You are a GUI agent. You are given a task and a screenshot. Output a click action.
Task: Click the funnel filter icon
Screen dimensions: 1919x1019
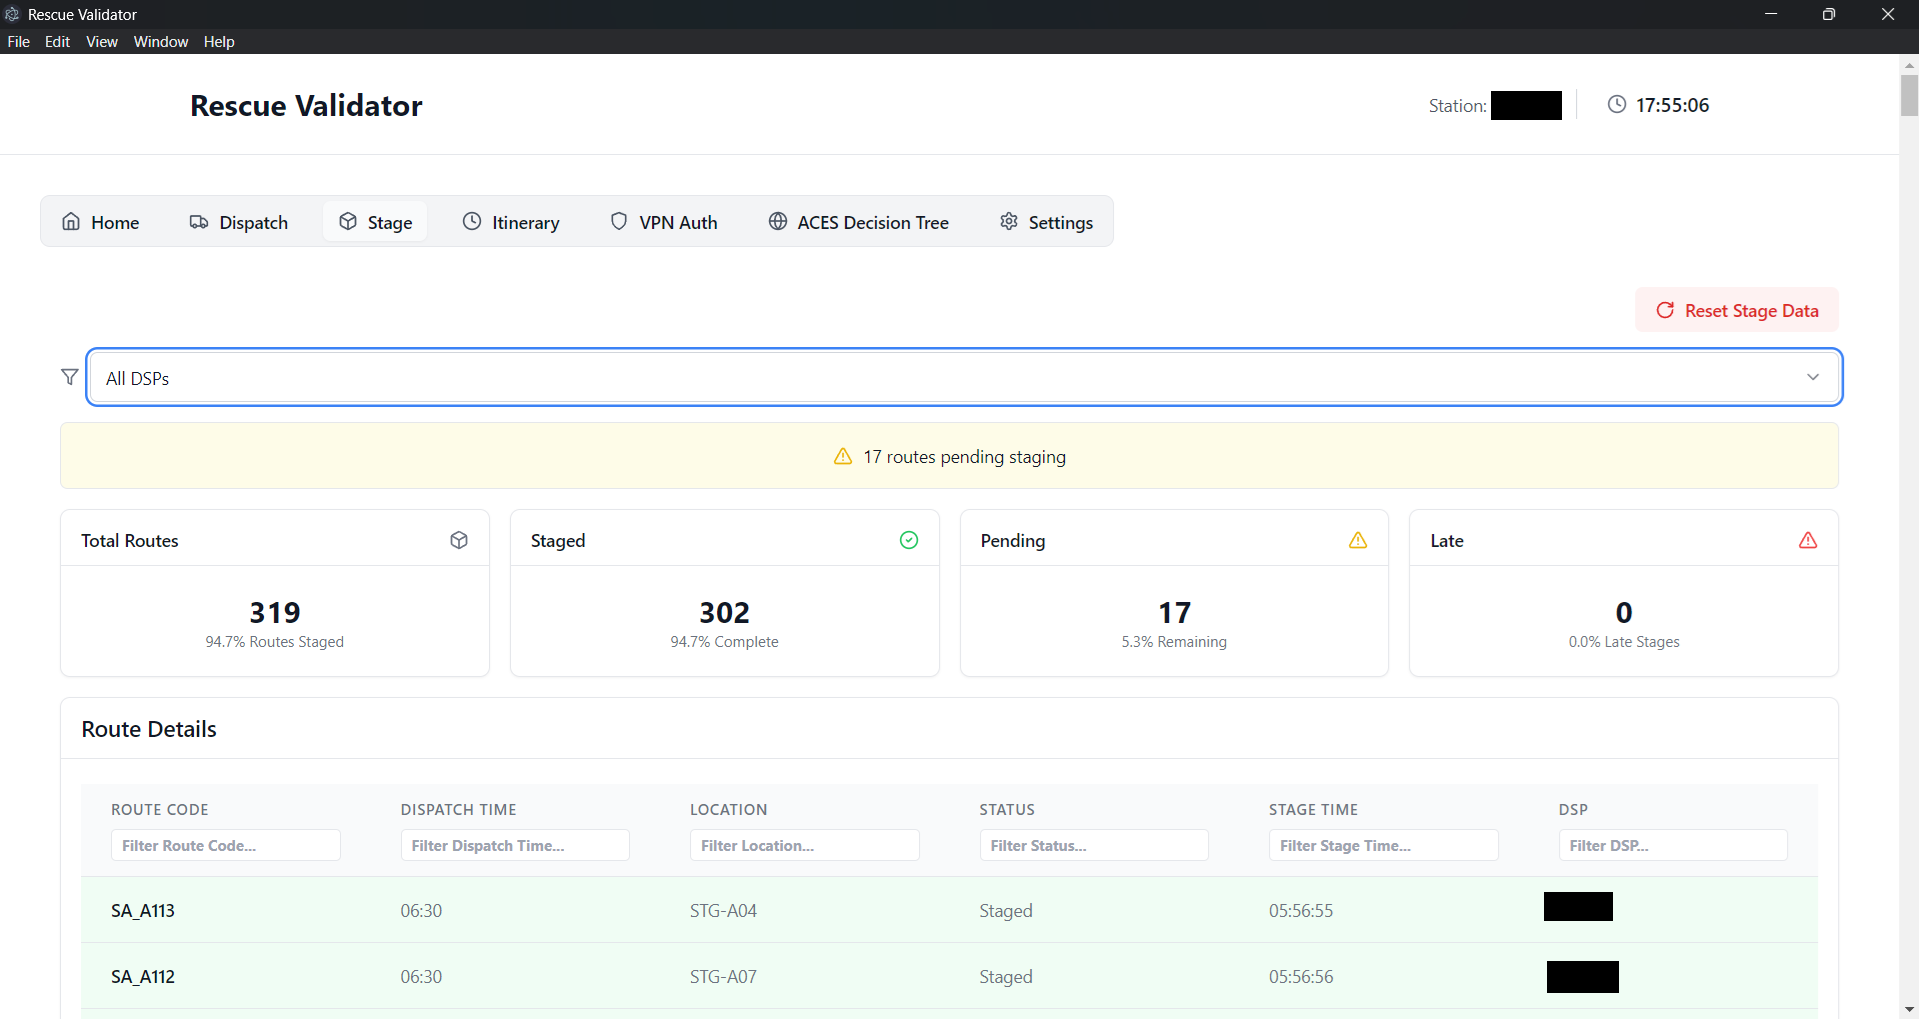tap(69, 377)
